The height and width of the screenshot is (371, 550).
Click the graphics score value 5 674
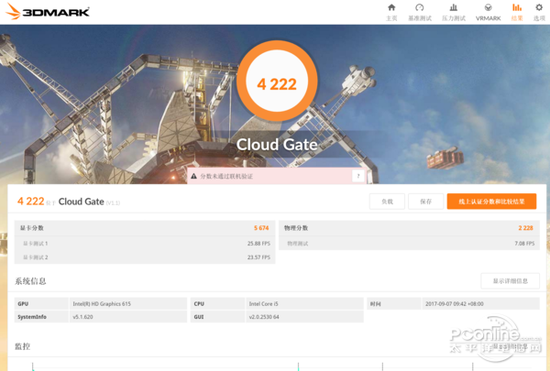point(261,228)
